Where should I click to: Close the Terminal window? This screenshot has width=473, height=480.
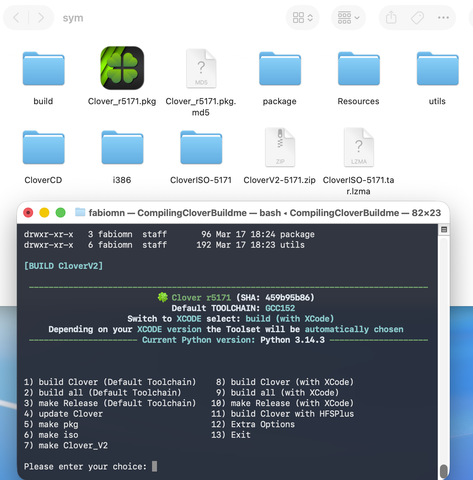pos(28,213)
